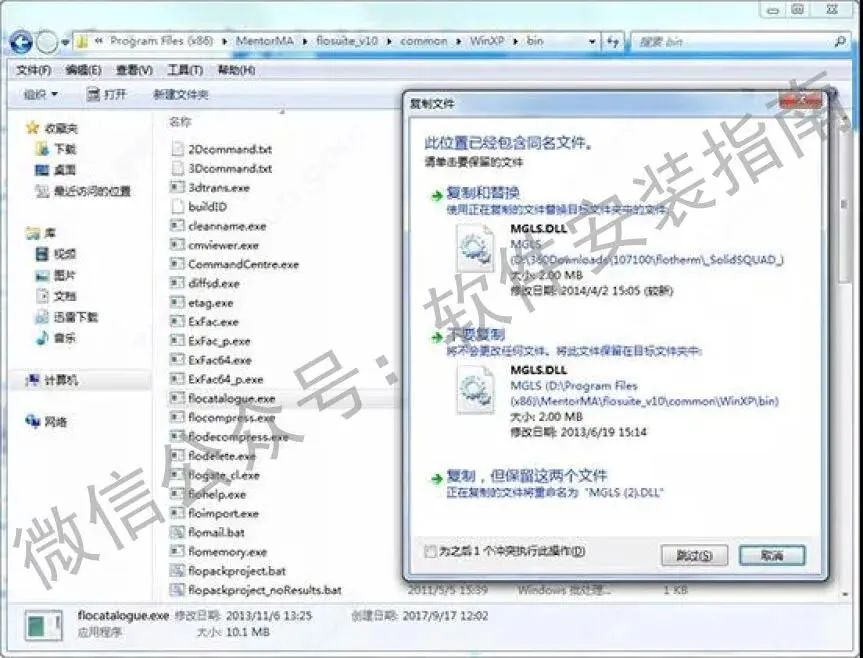
Task: Click the flocatalogue.exe file icon
Action: (x=177, y=398)
